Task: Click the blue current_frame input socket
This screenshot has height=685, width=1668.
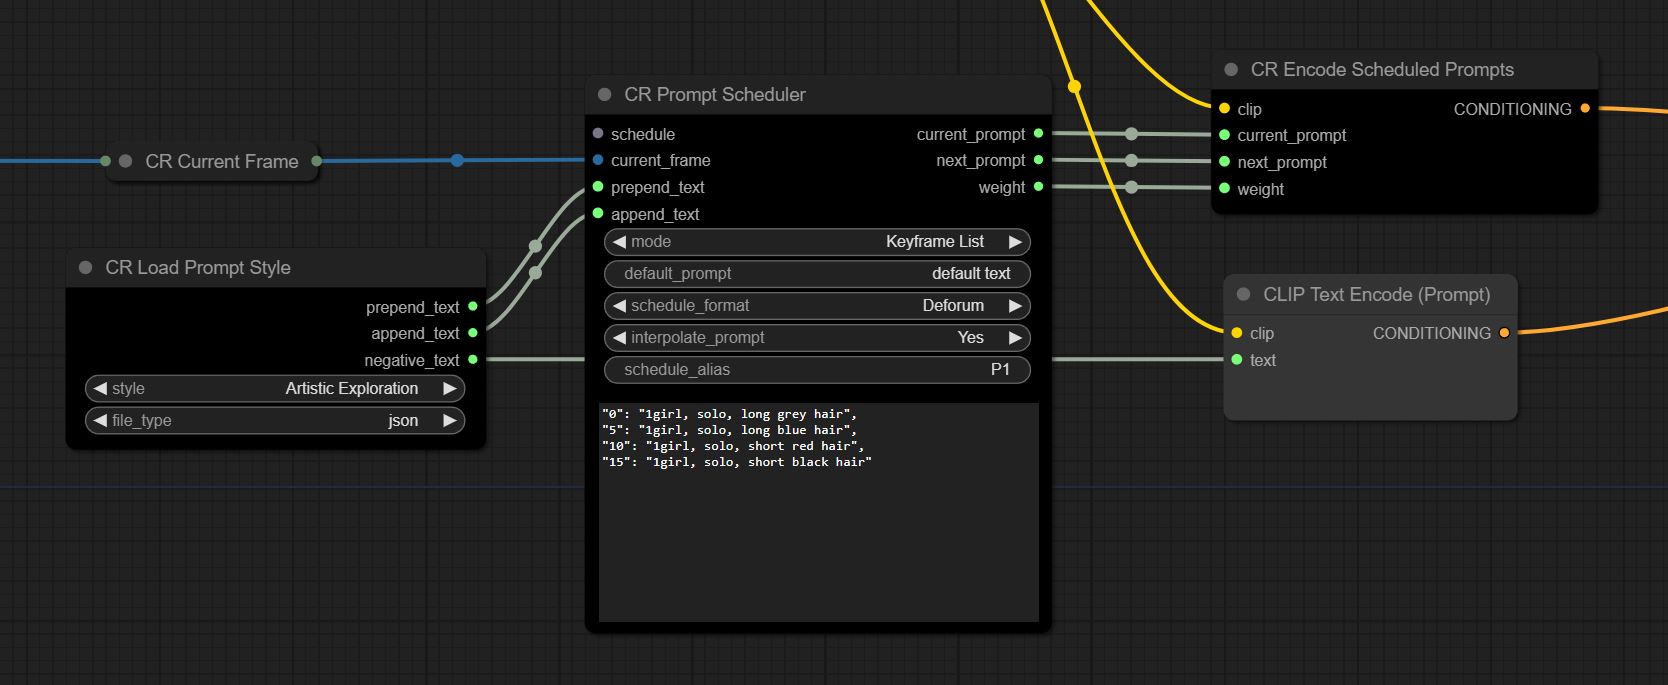Action: pyautogui.click(x=598, y=159)
